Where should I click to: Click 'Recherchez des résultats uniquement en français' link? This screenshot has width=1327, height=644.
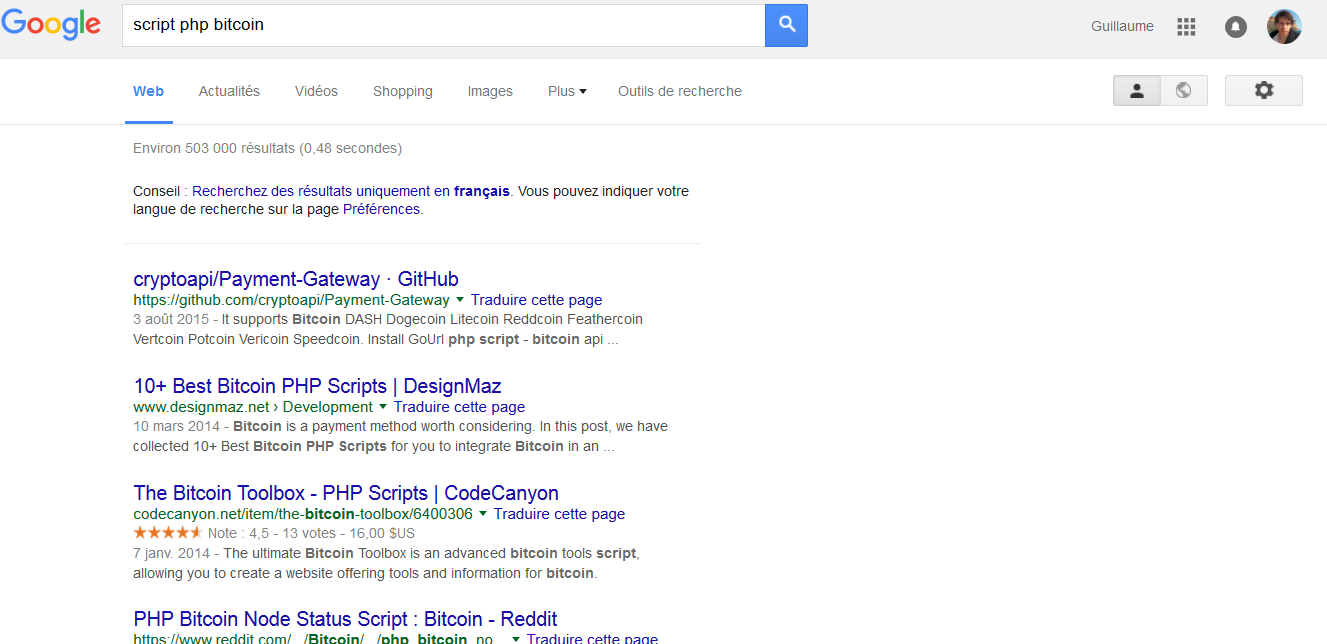pyautogui.click(x=351, y=191)
